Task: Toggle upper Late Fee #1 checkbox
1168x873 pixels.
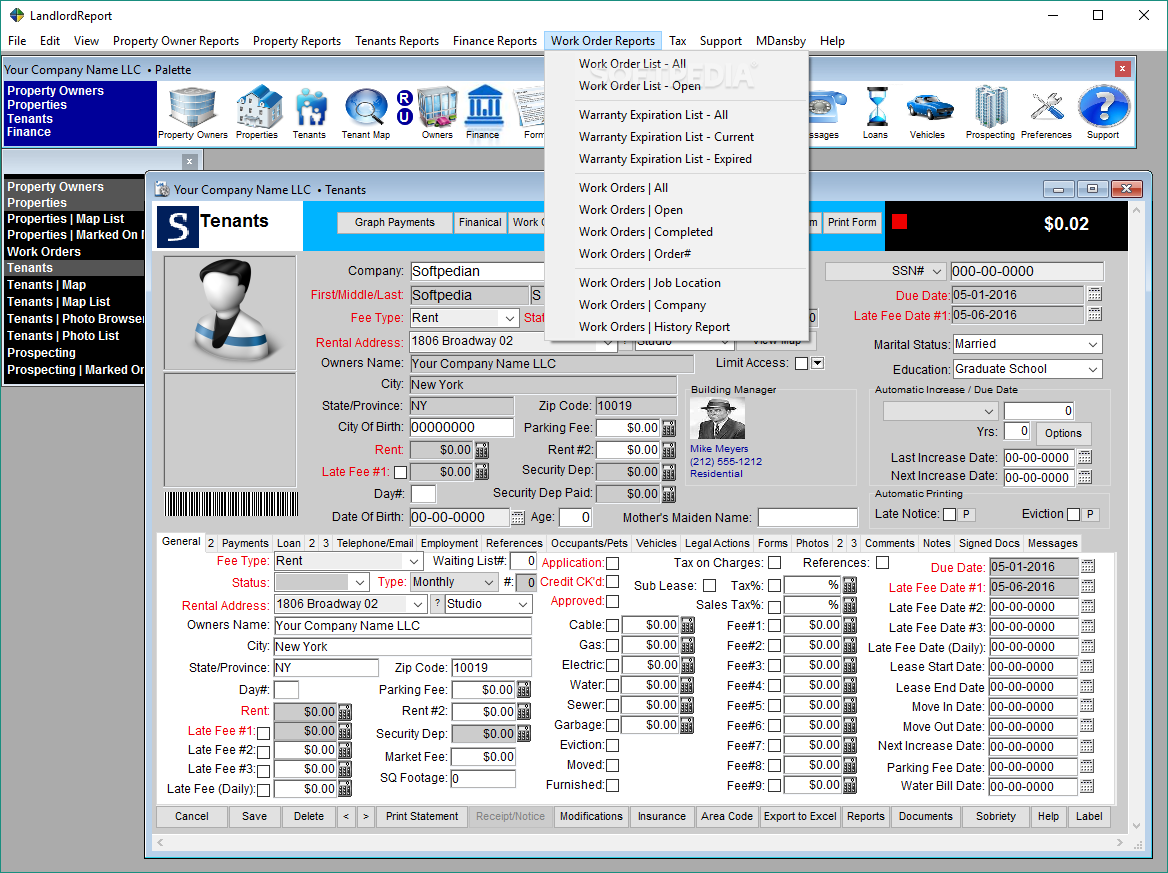Action: [x=401, y=472]
